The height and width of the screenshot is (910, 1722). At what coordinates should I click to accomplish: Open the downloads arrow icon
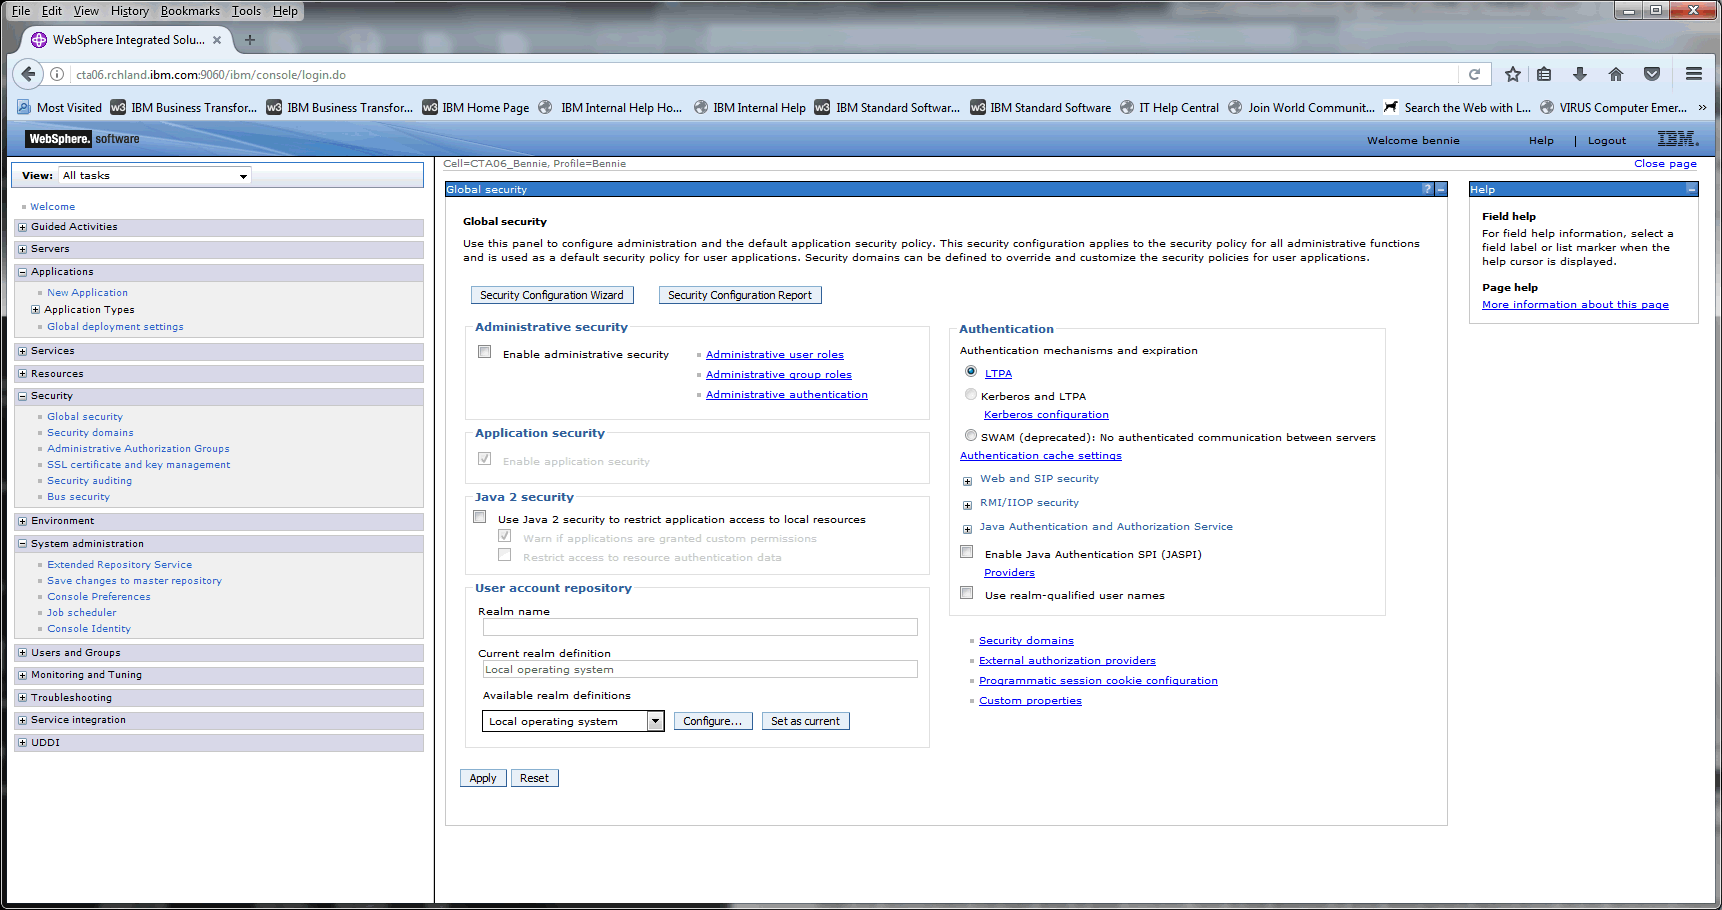pos(1580,74)
